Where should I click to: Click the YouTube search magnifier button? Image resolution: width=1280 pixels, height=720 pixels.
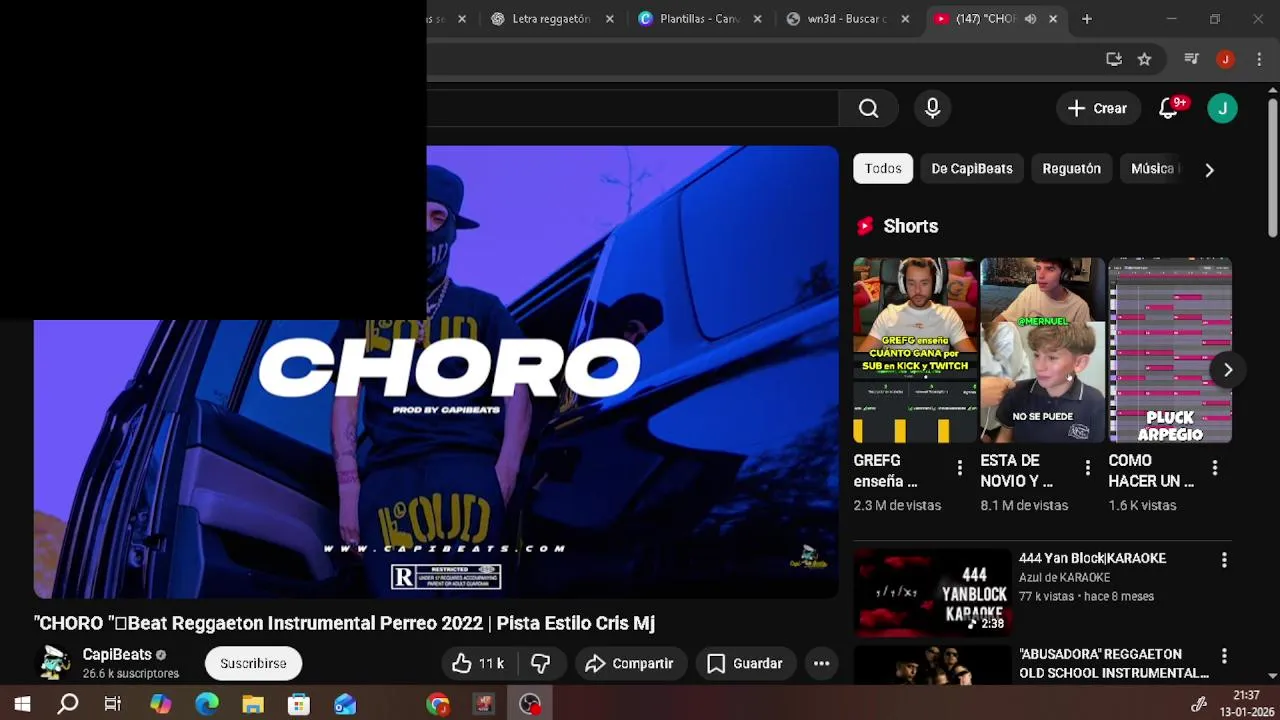click(x=868, y=108)
